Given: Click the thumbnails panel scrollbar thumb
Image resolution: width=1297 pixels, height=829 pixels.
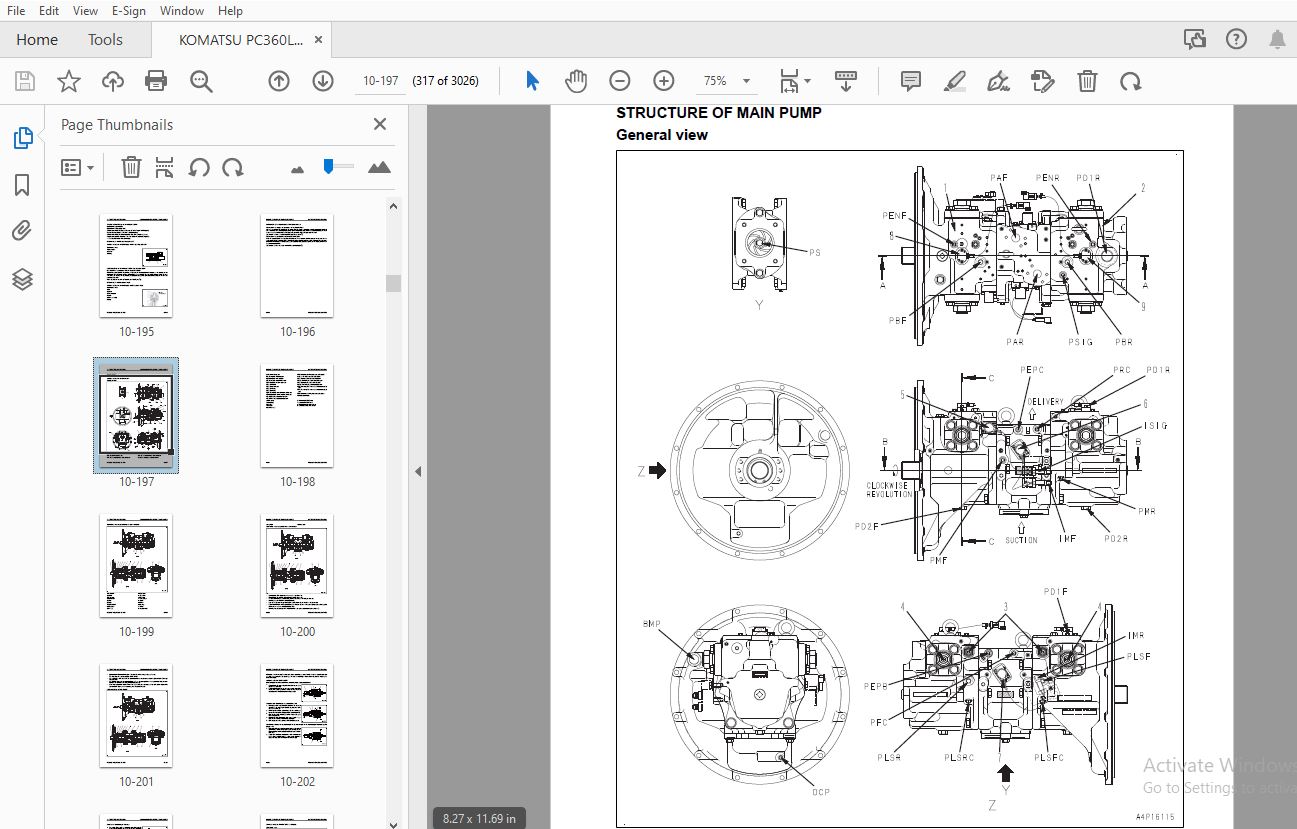Looking at the screenshot, I should 393,283.
